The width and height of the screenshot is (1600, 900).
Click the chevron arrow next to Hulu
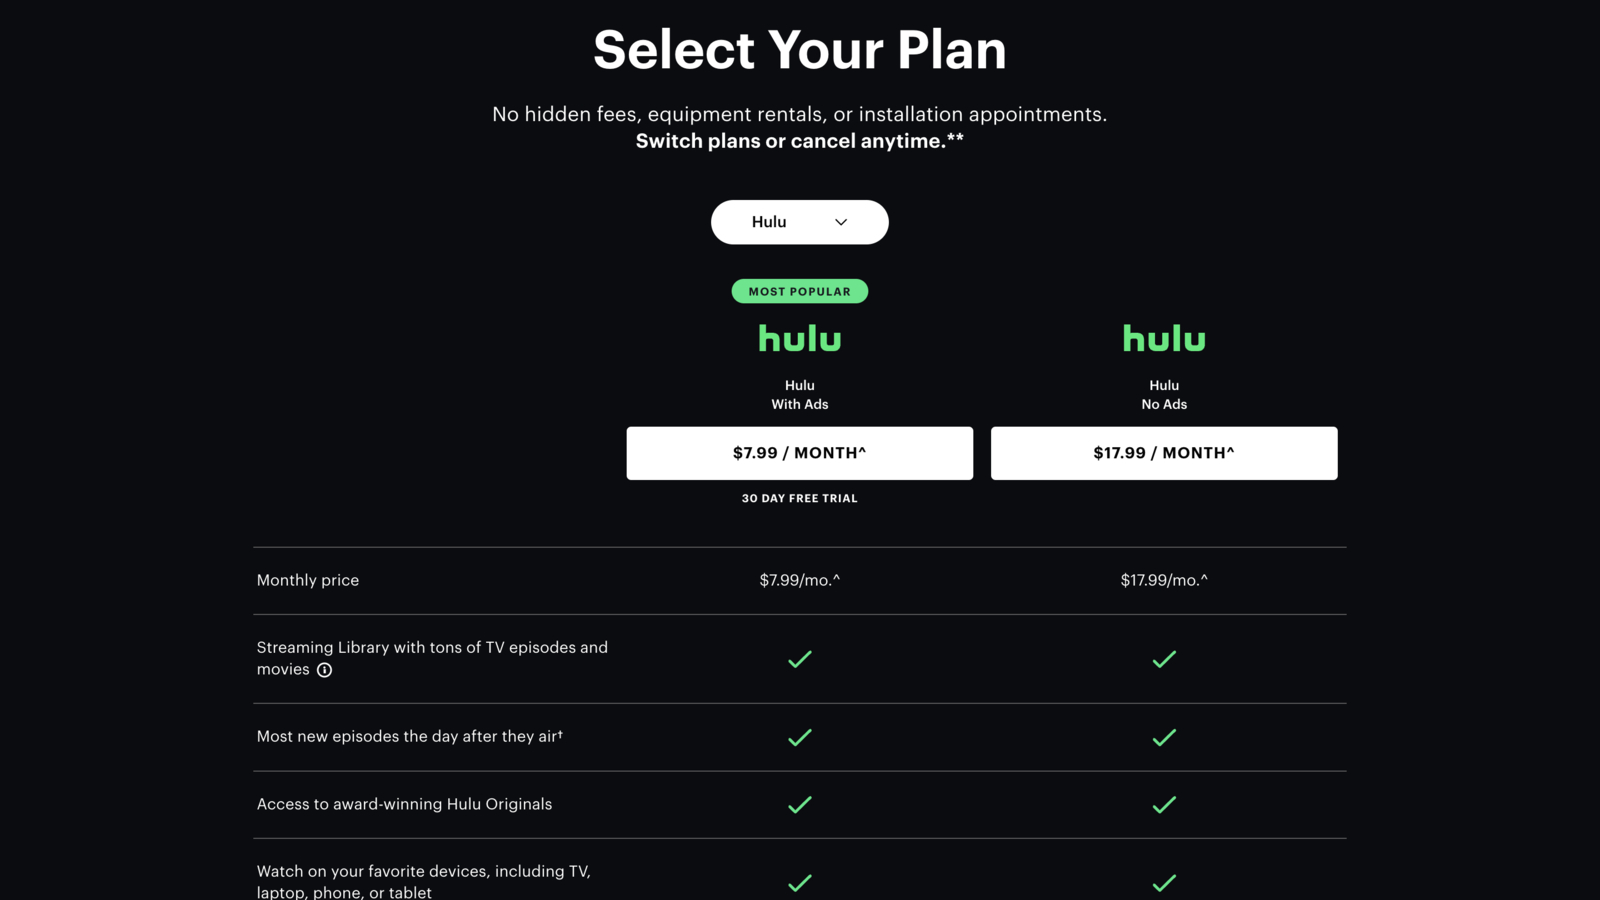click(840, 222)
